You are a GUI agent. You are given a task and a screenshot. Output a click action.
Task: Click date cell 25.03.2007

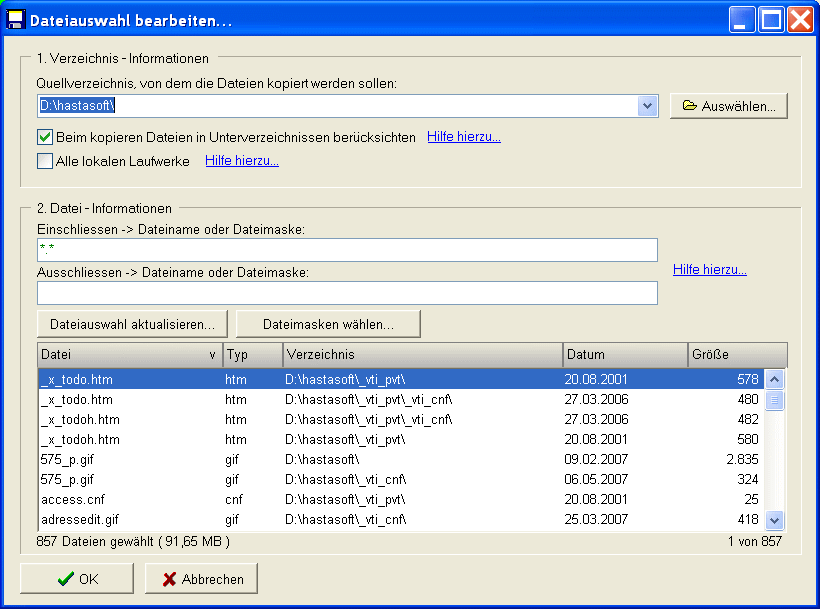pyautogui.click(x=596, y=520)
